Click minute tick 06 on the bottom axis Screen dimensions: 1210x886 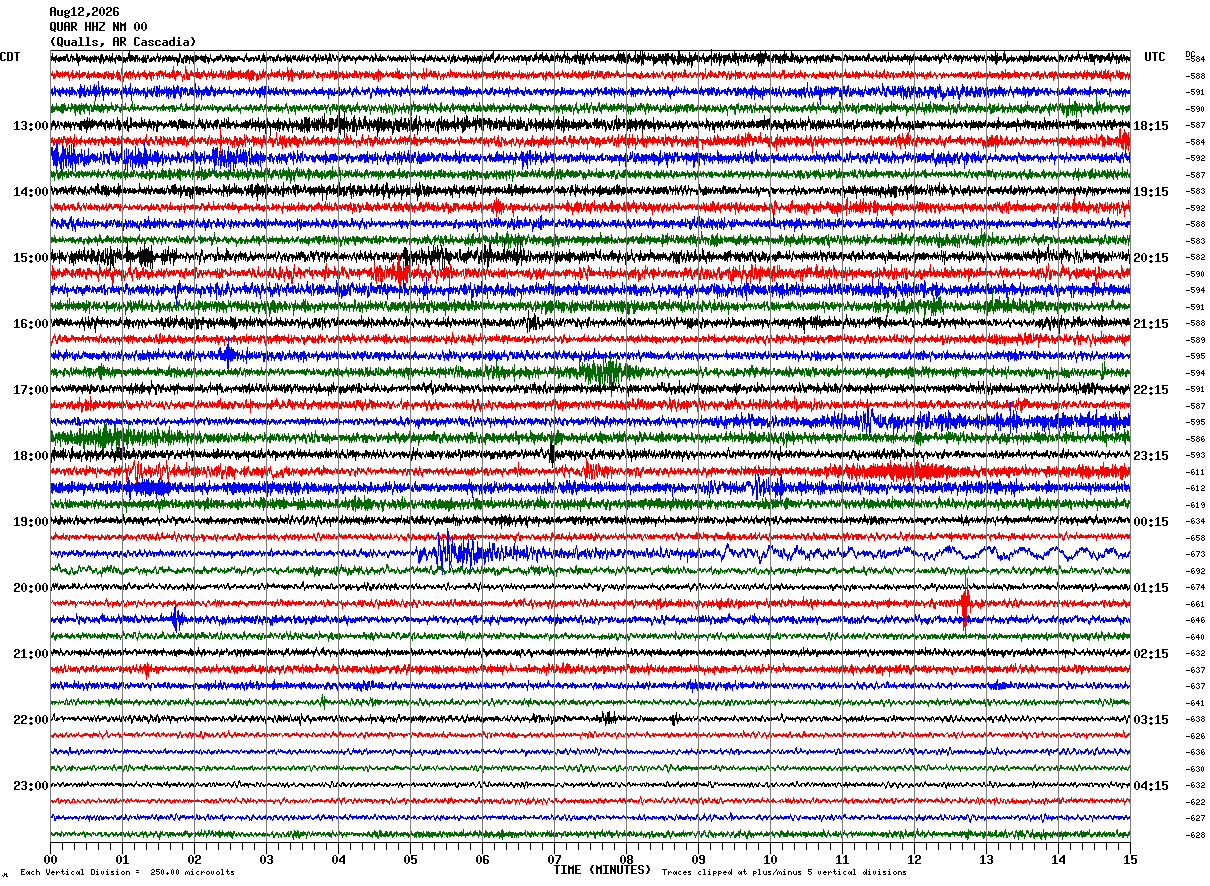(482, 859)
